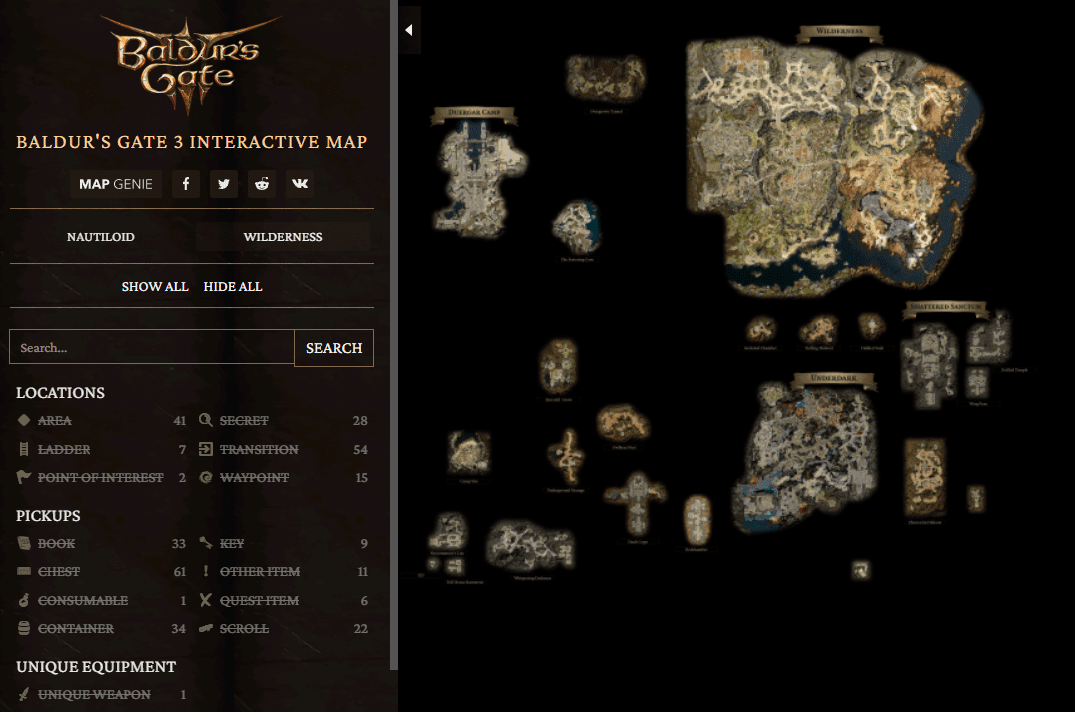Toggle Waypoint location markers

coord(283,478)
